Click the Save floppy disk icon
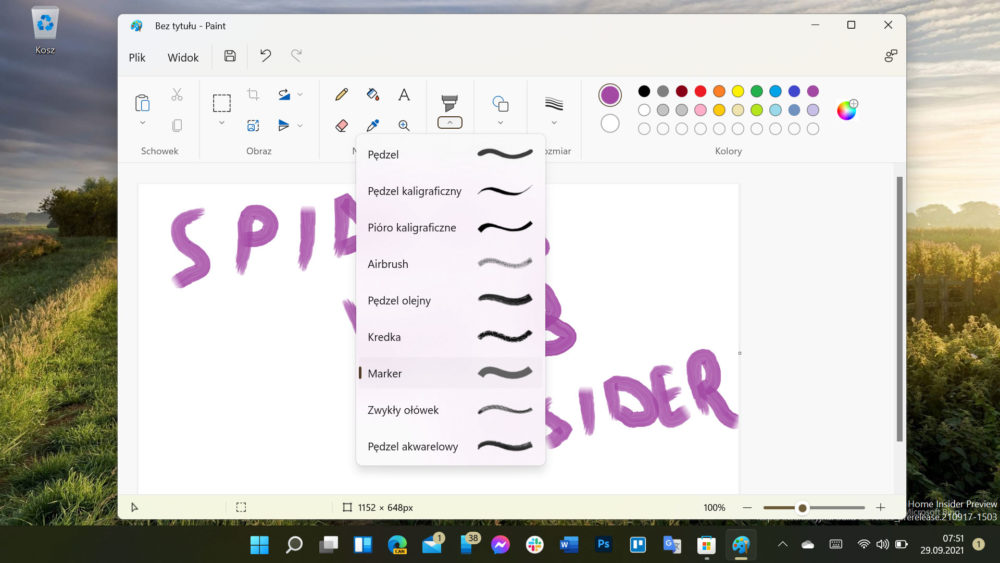1000x563 pixels. click(x=230, y=56)
